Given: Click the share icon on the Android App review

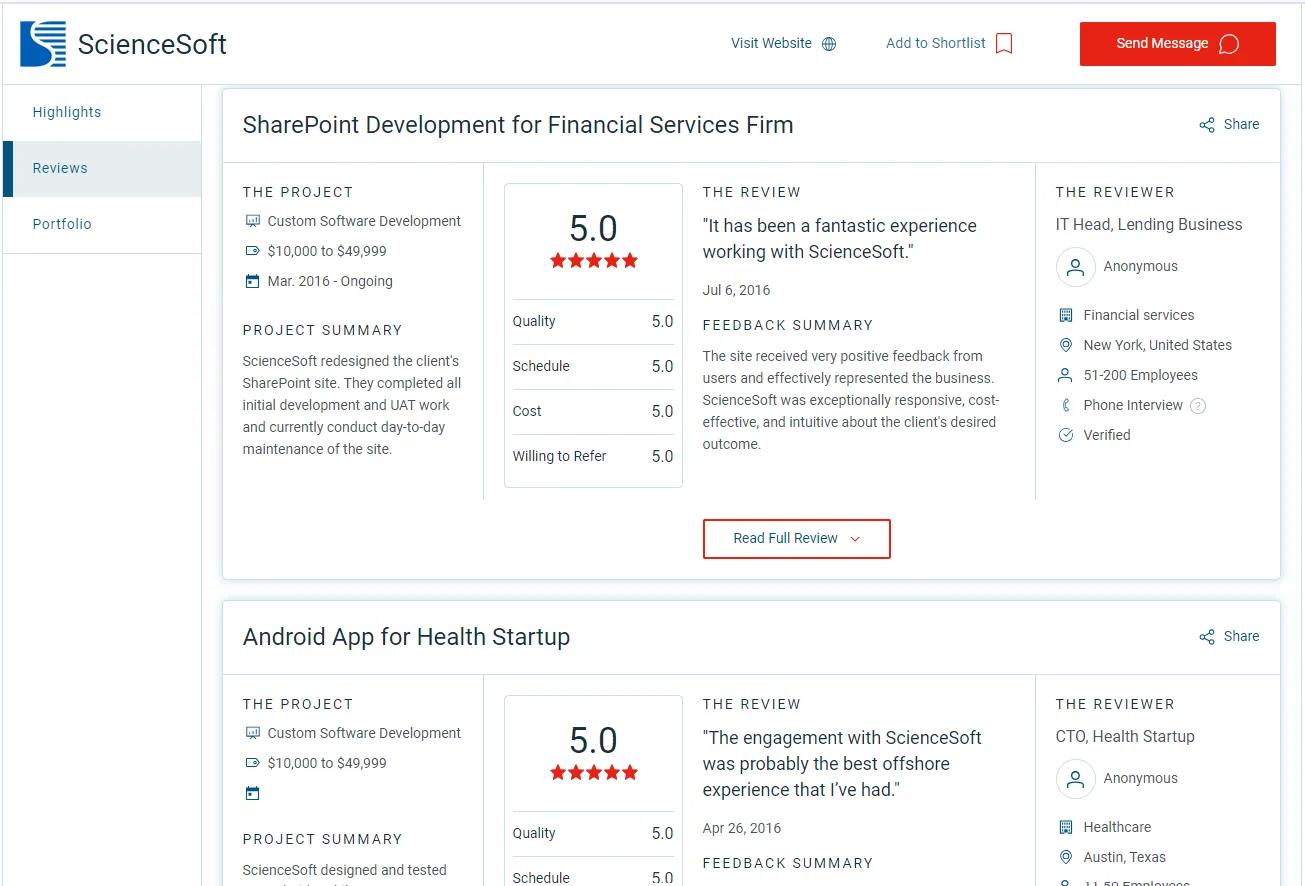Looking at the screenshot, I should [1207, 637].
